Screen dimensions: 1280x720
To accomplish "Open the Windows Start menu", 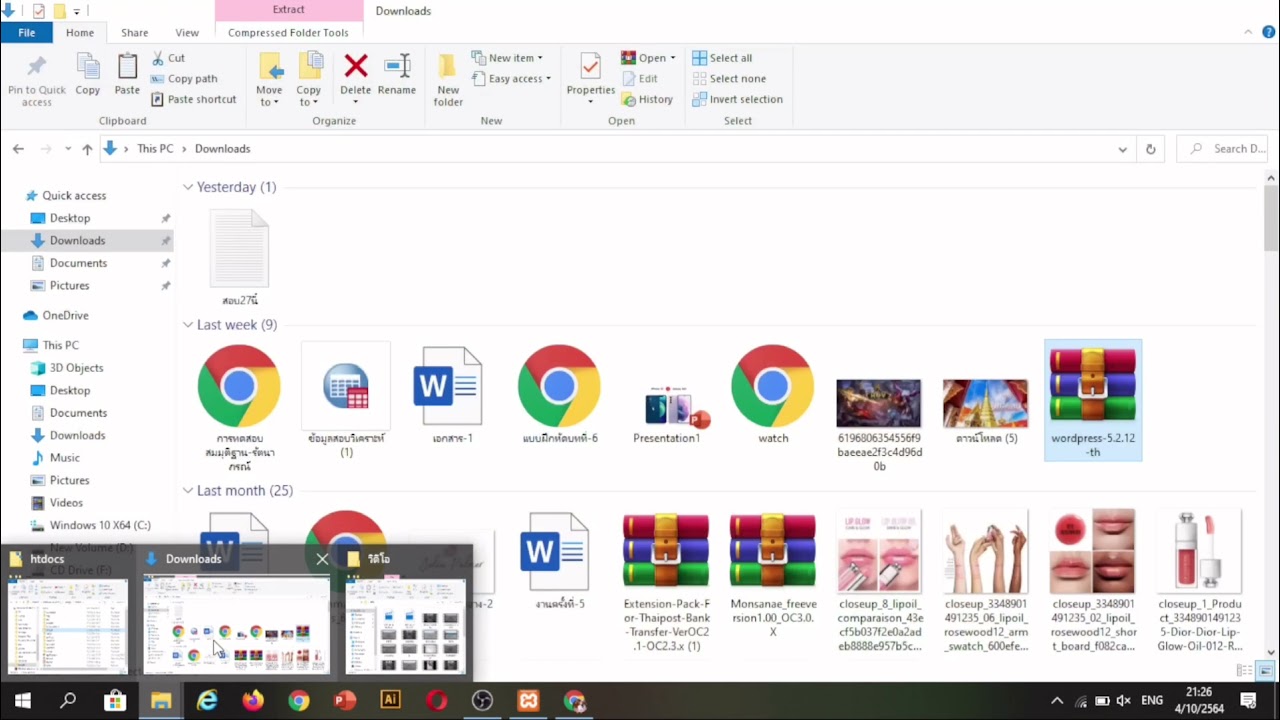I will pyautogui.click(x=23, y=700).
